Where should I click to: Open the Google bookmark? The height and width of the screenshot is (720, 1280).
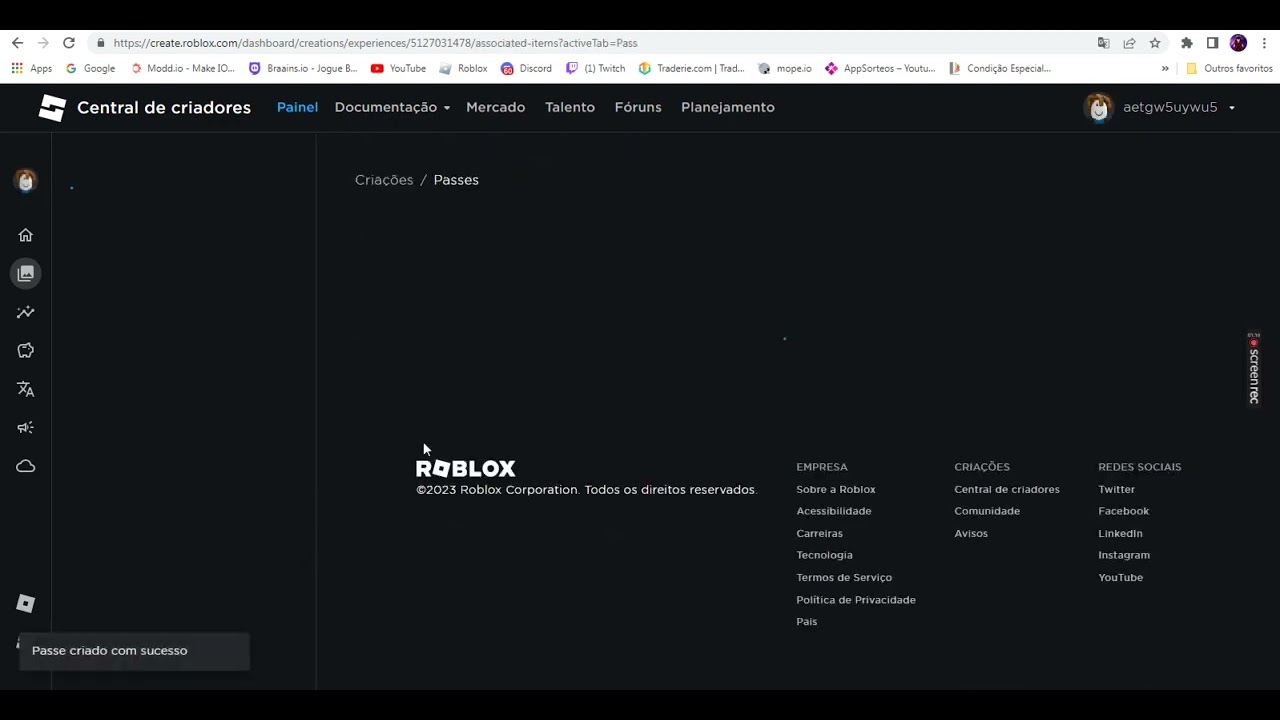pyautogui.click(x=90, y=68)
